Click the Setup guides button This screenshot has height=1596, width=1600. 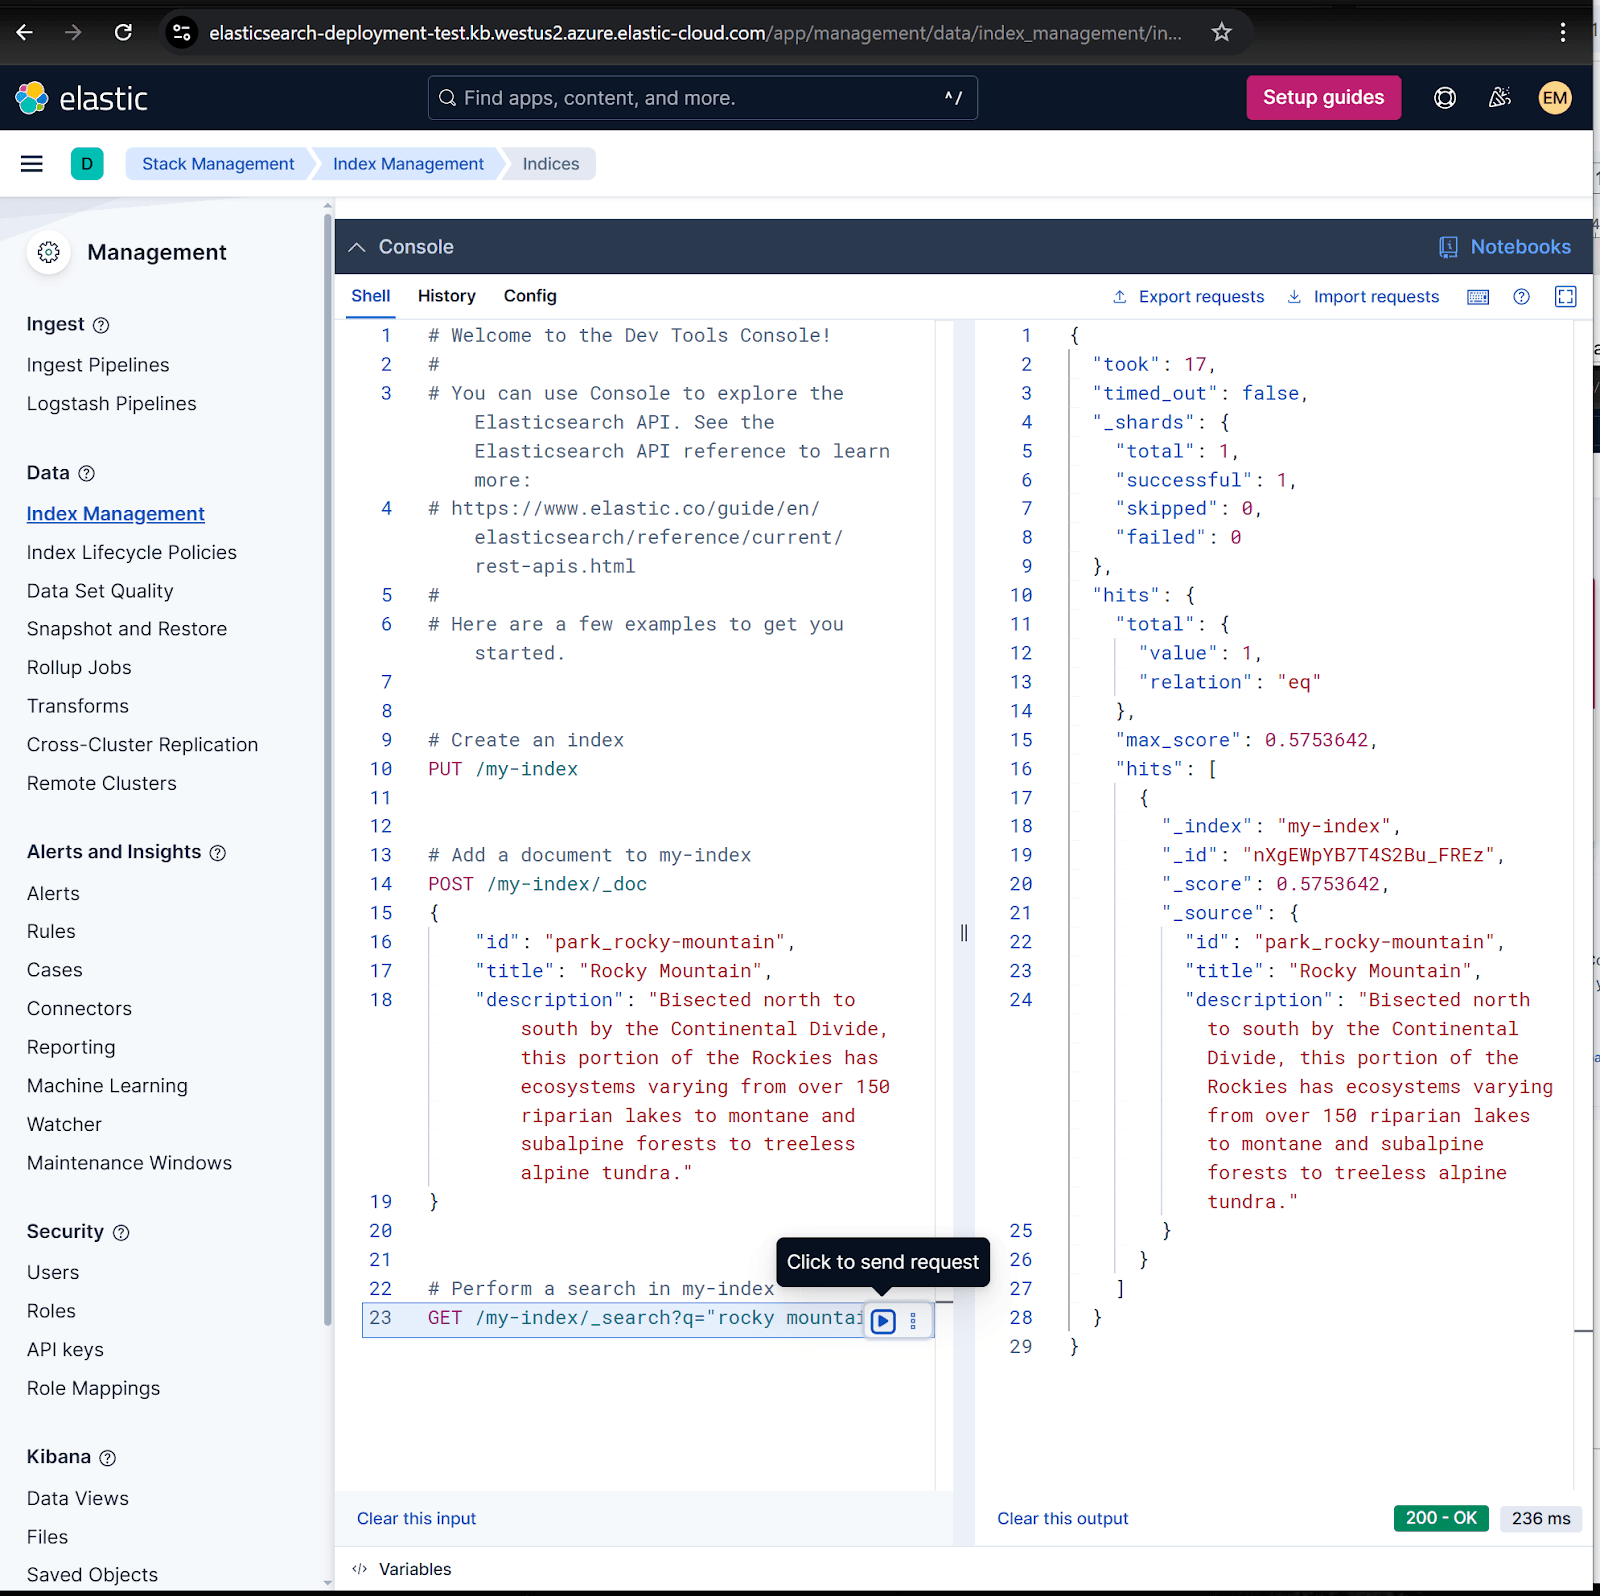[x=1323, y=97]
